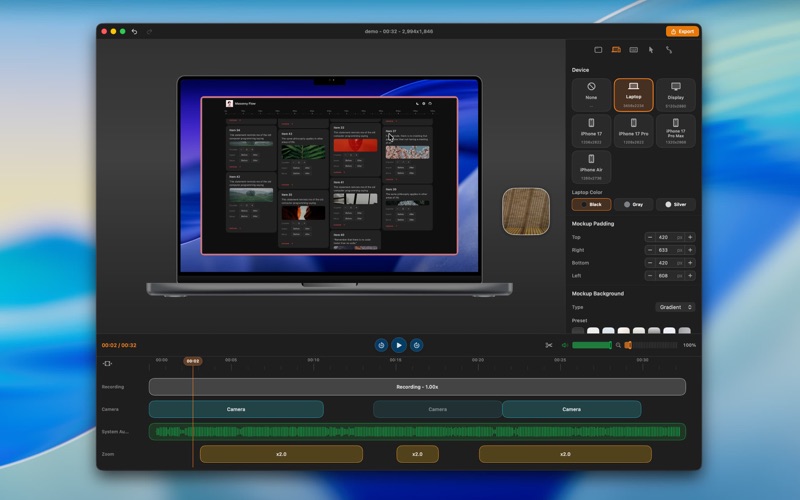Viewport: 800px width, 500px height.
Task: Click the Camera track label
Action: [x=110, y=409]
